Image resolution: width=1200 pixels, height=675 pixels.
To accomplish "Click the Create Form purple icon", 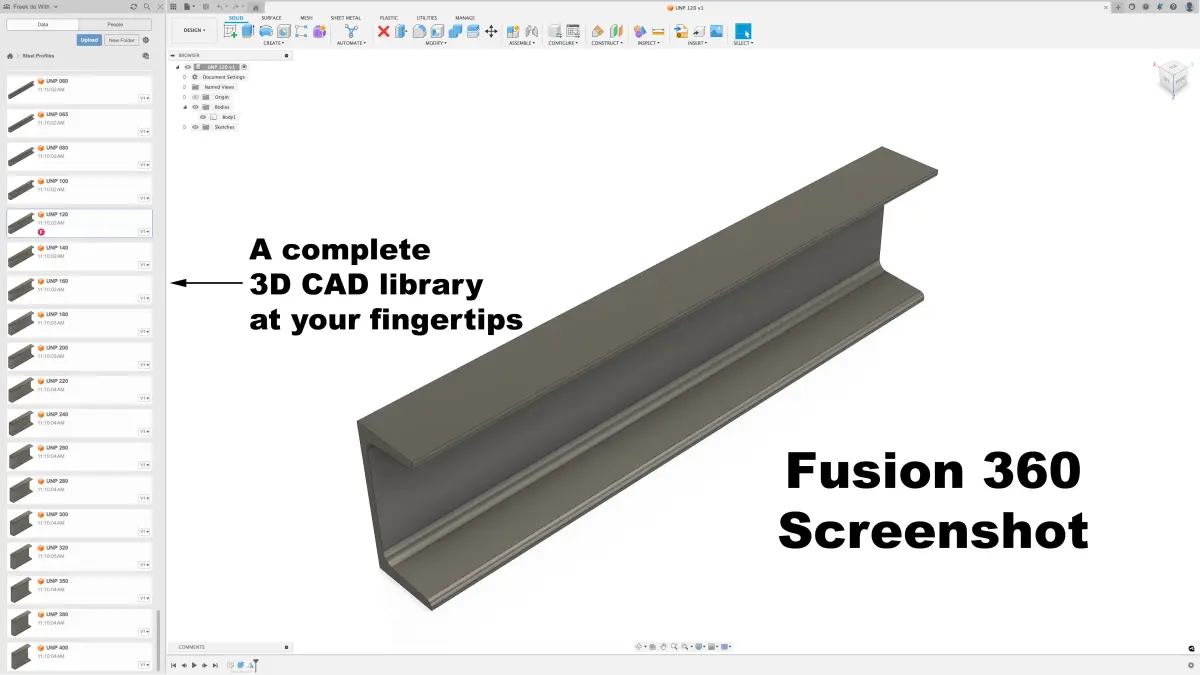I will tap(319, 31).
